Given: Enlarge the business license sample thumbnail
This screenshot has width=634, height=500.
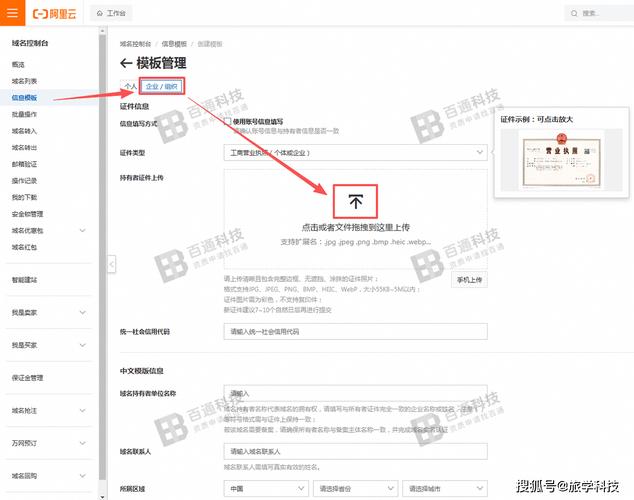Looking at the screenshot, I should coord(562,160).
